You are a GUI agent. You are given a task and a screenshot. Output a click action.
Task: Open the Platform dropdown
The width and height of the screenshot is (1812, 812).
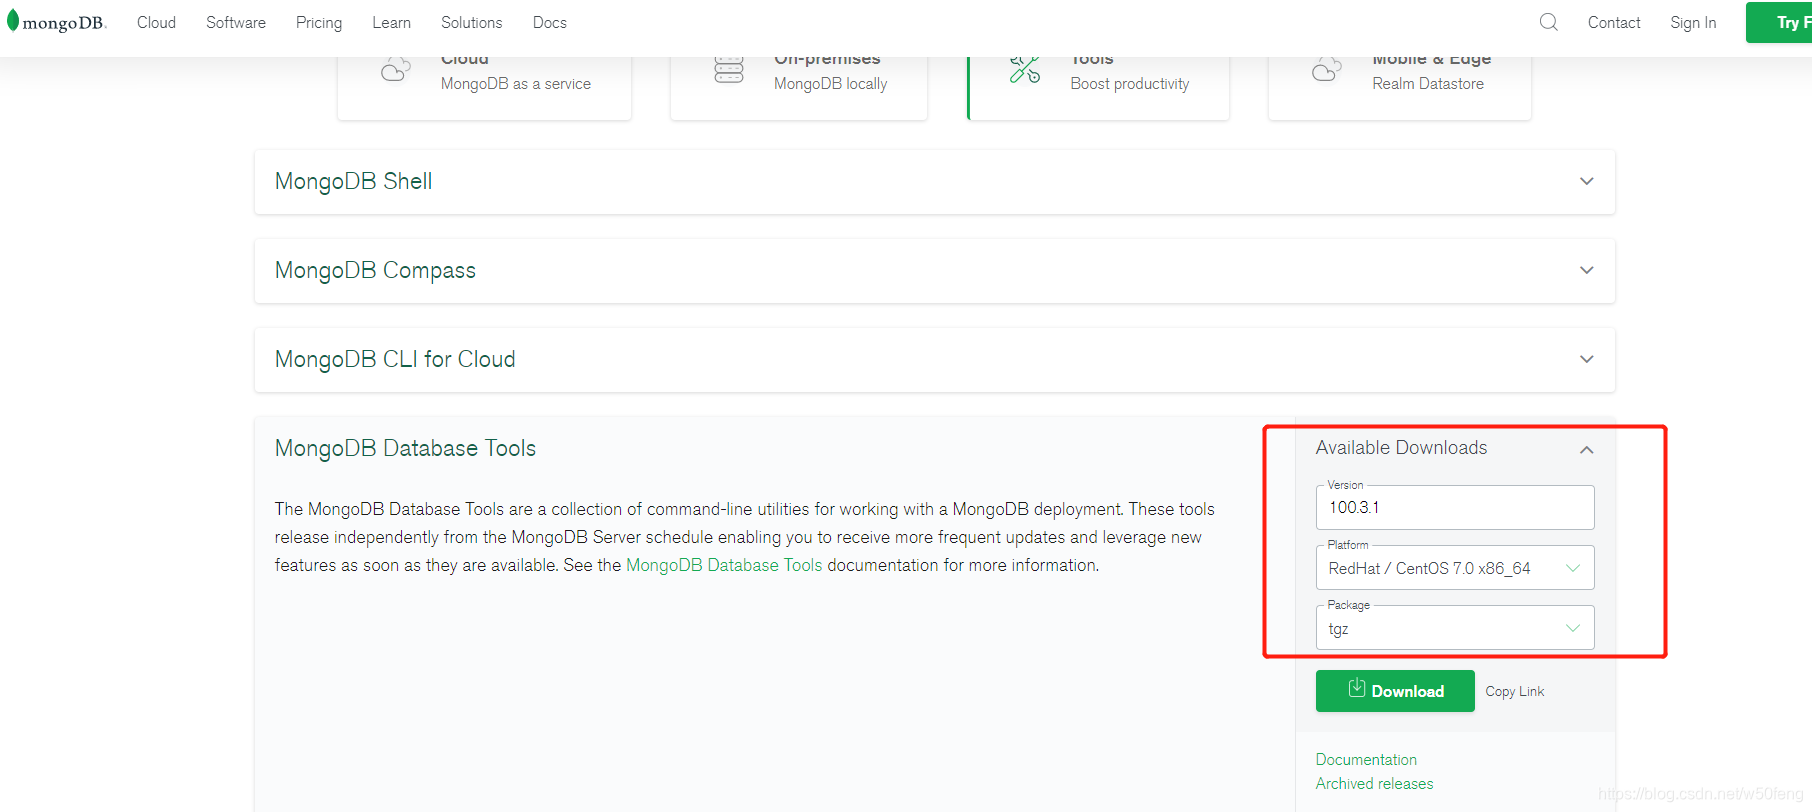(1455, 568)
